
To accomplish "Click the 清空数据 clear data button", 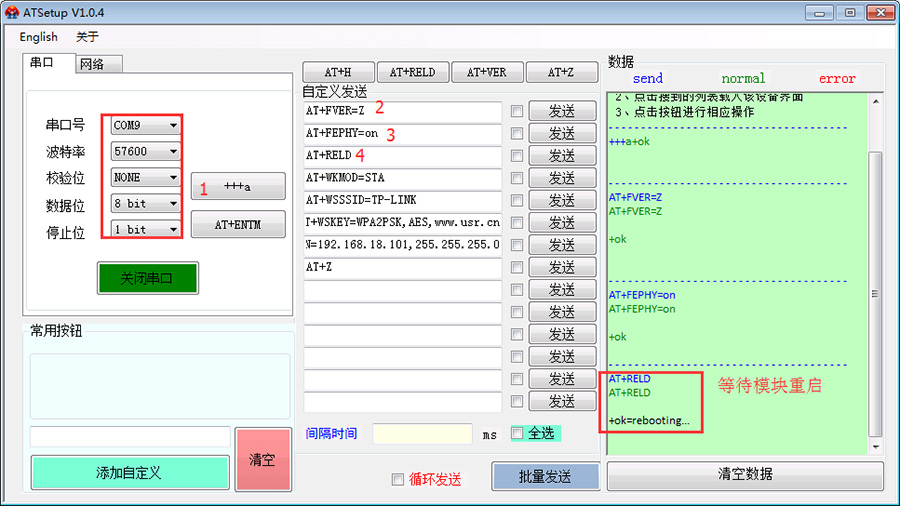I will click(x=745, y=475).
